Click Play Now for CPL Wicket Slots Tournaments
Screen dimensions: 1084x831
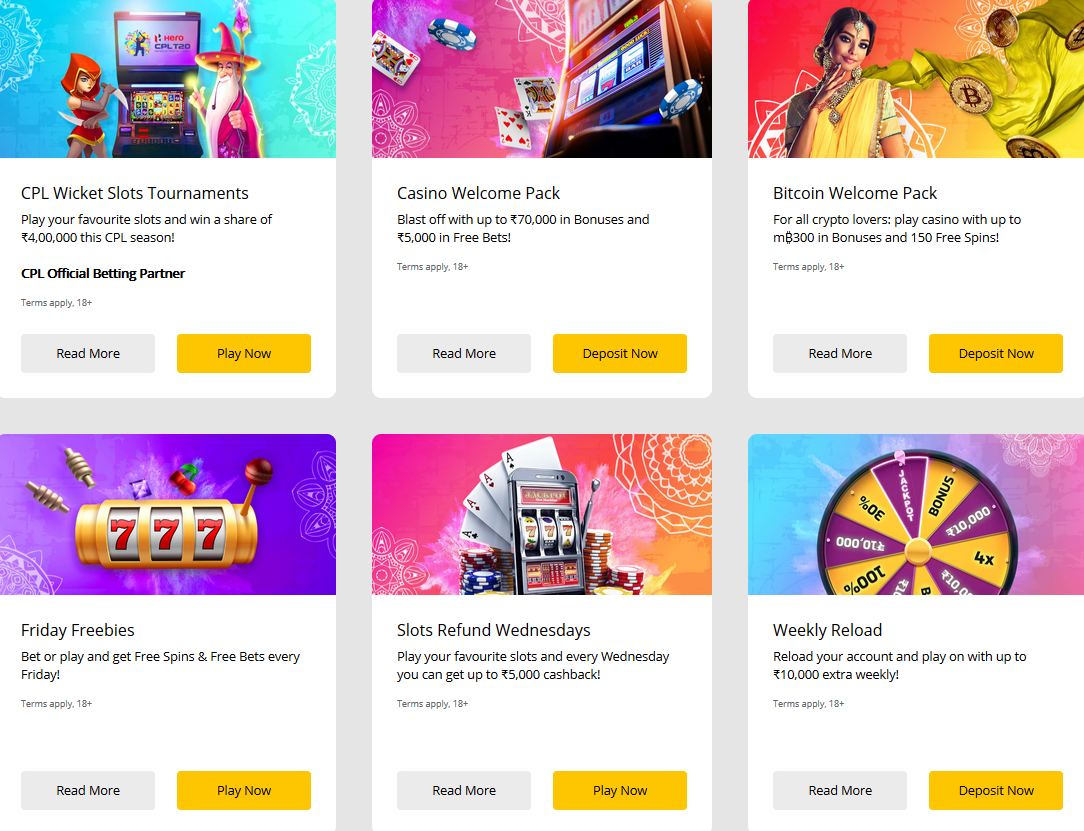click(x=244, y=353)
